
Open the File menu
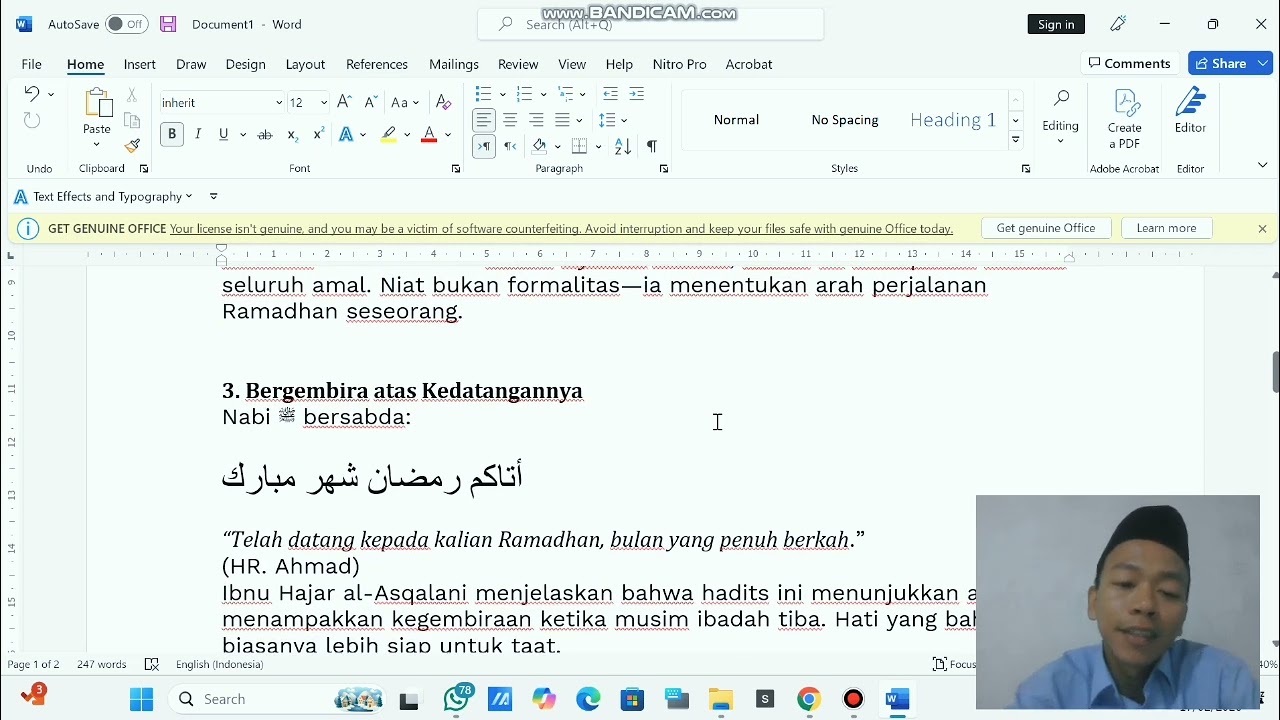coord(32,64)
